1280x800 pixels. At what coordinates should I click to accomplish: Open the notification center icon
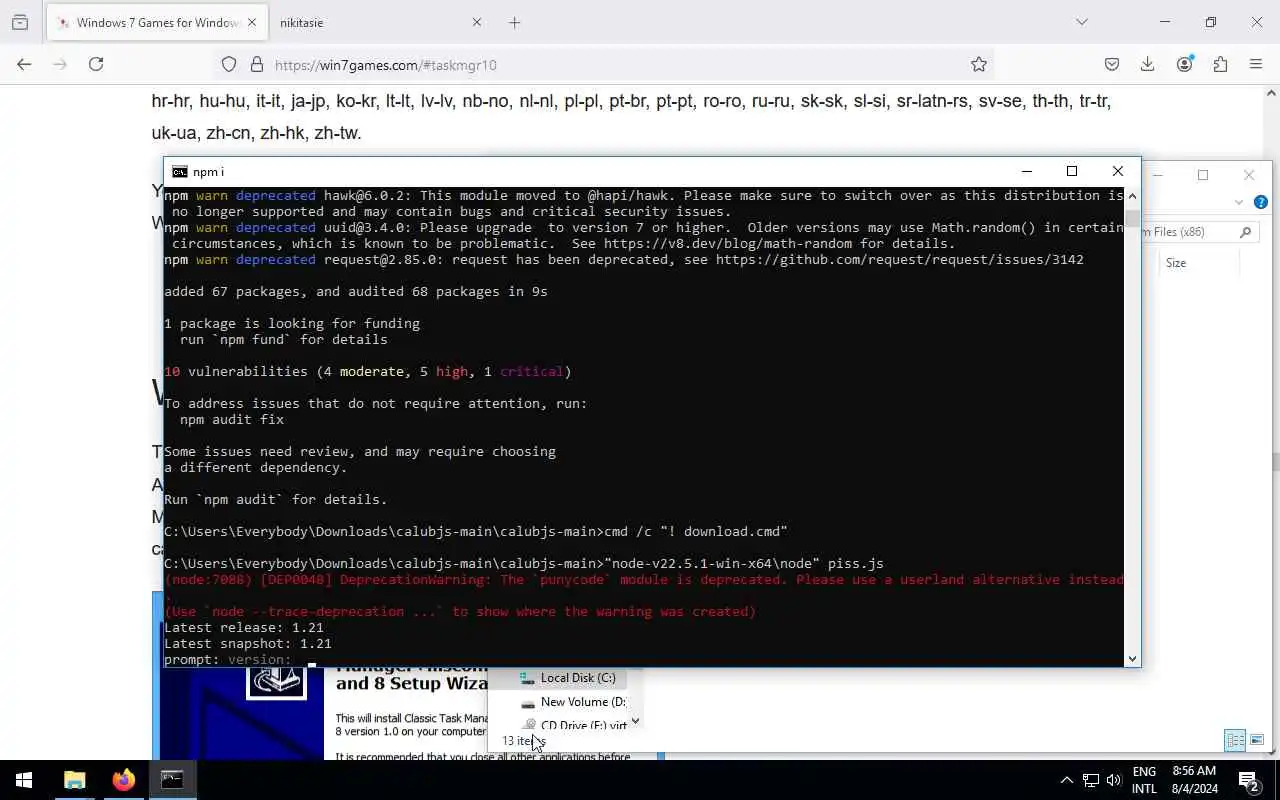coord(1248,780)
